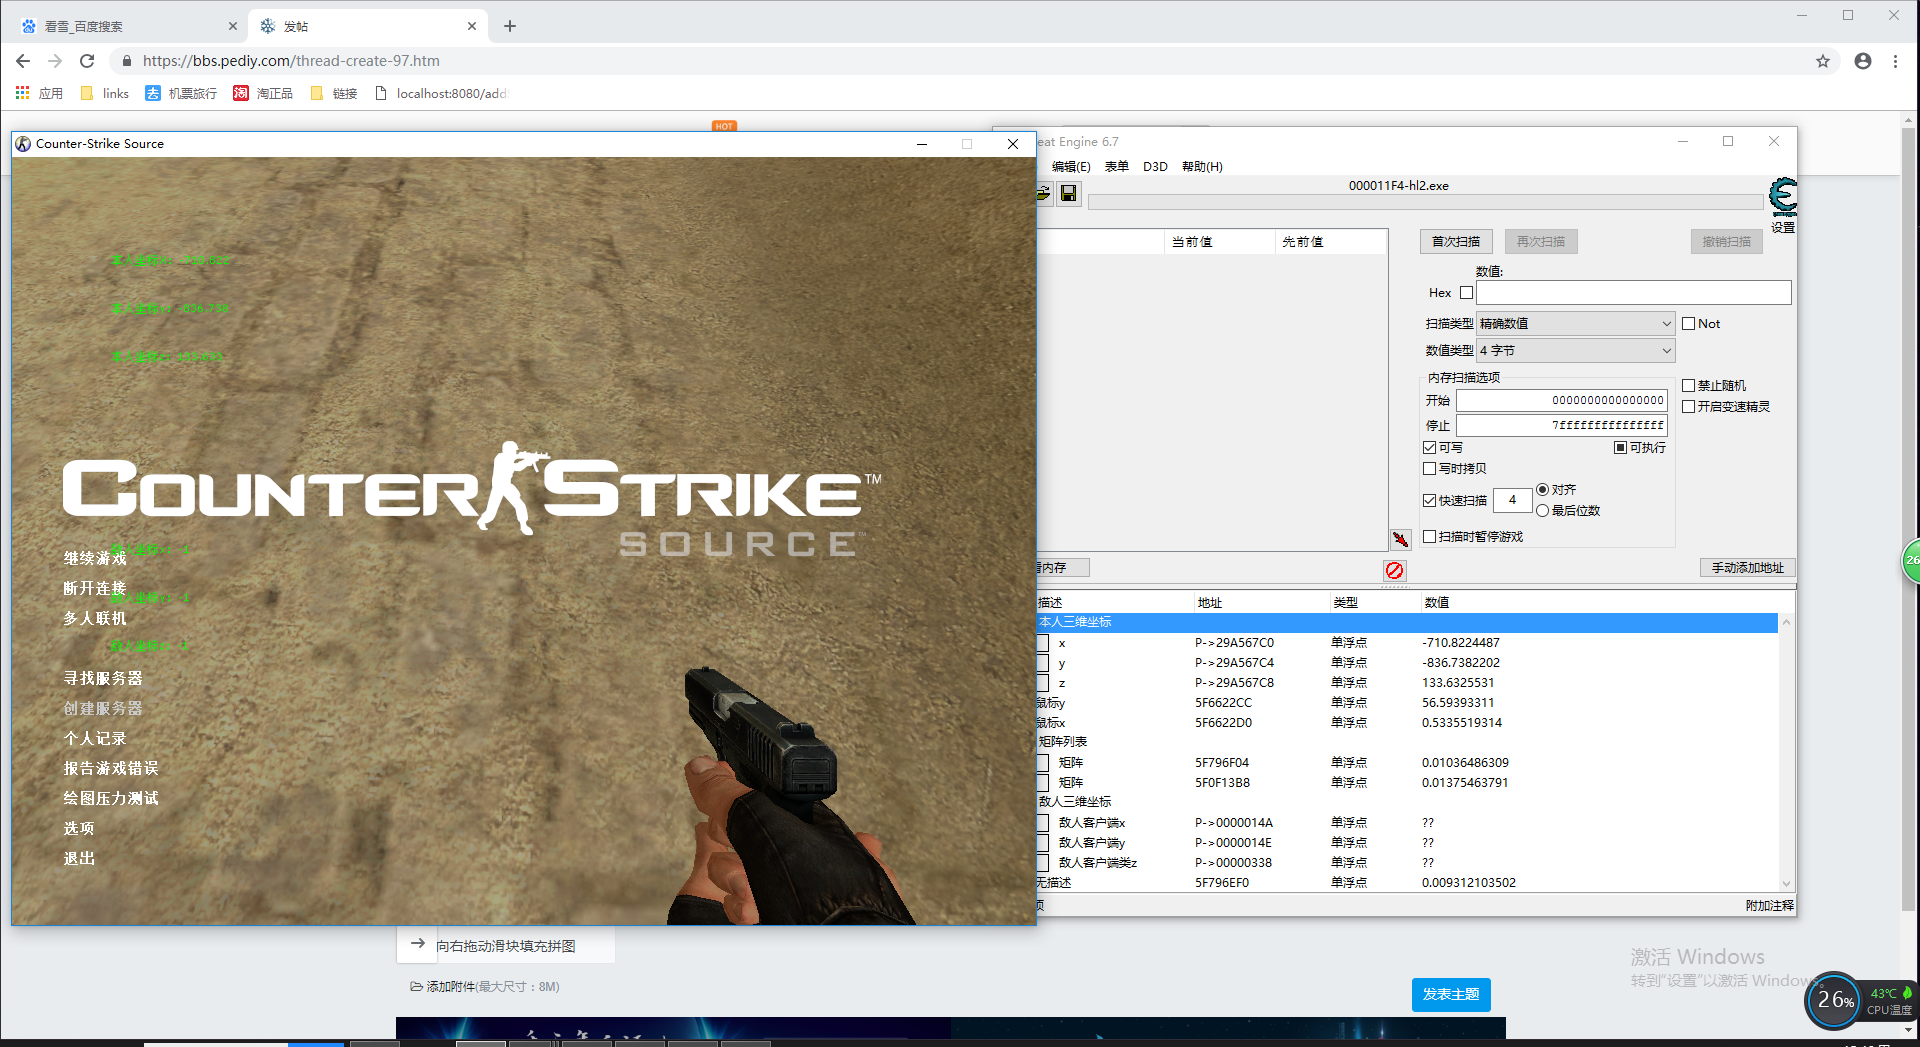
Task: Click 继续游戏 in the game menu
Action: (95, 559)
